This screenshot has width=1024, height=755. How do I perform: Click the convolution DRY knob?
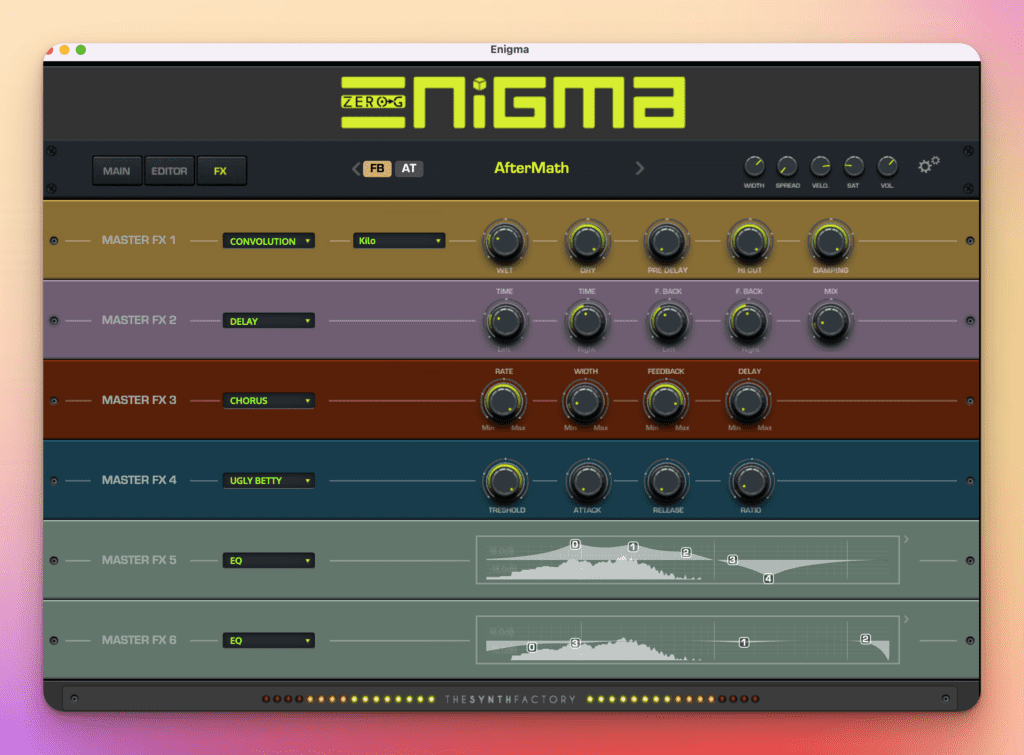[587, 242]
